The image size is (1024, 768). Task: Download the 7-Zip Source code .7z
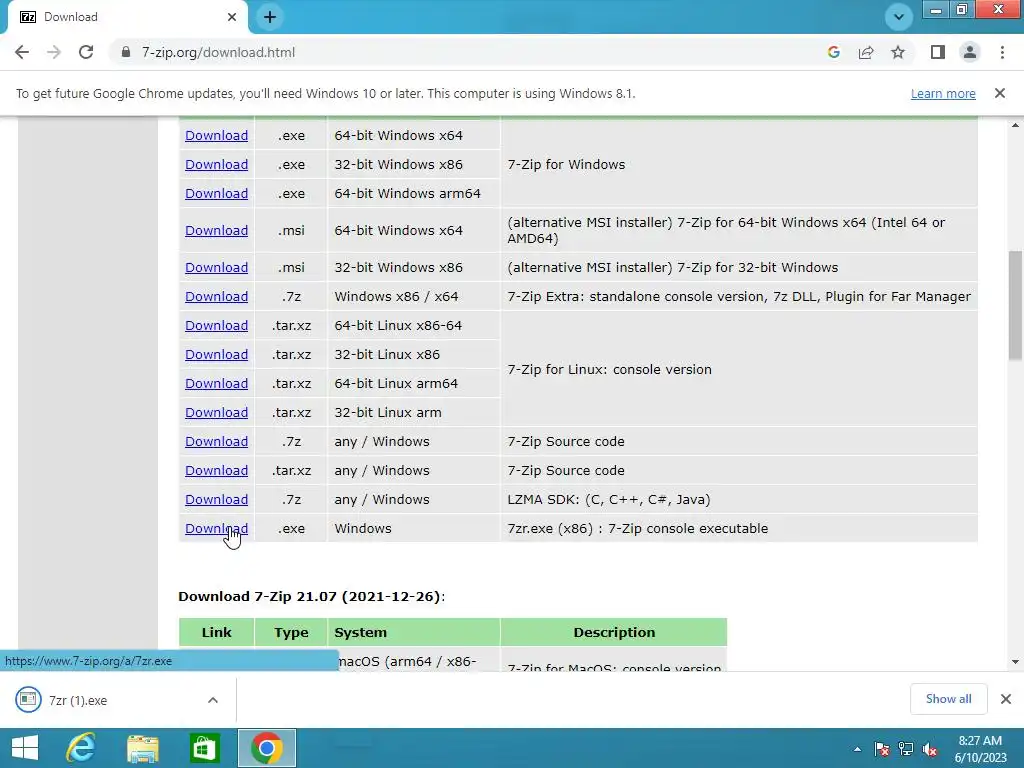(x=216, y=441)
